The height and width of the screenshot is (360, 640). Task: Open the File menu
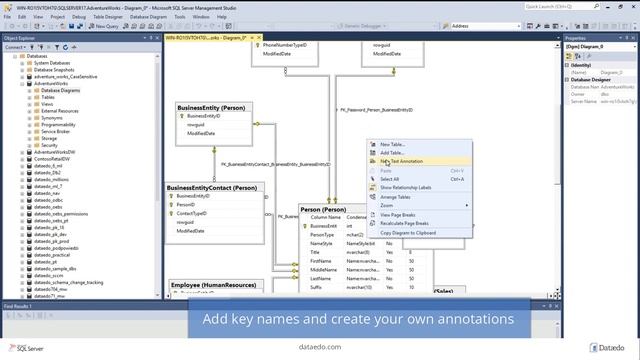[7, 17]
